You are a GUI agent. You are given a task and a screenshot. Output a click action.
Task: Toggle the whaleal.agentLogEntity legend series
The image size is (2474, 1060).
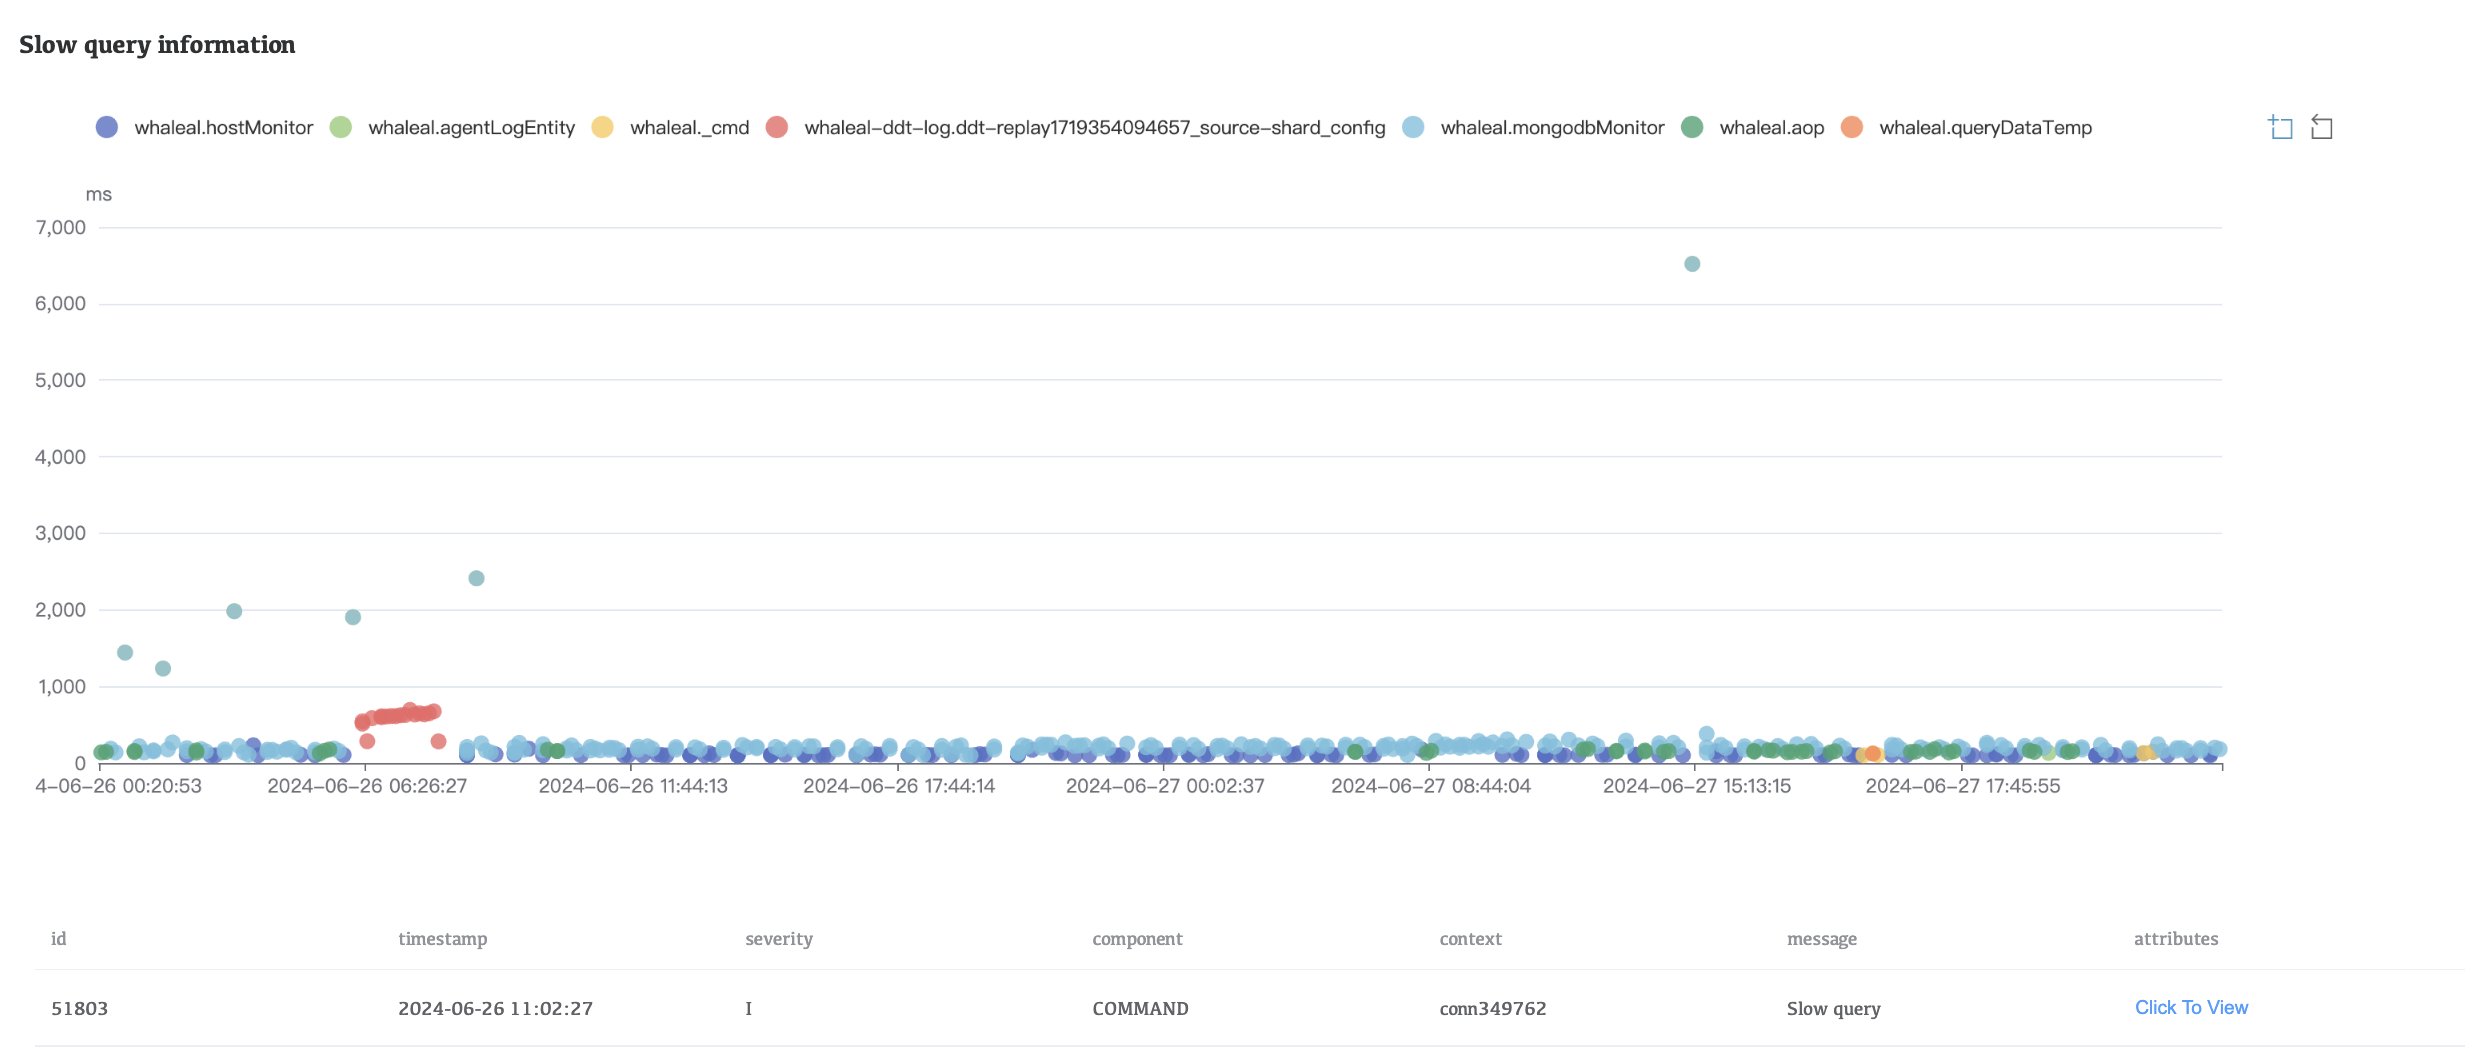pyautogui.click(x=452, y=127)
